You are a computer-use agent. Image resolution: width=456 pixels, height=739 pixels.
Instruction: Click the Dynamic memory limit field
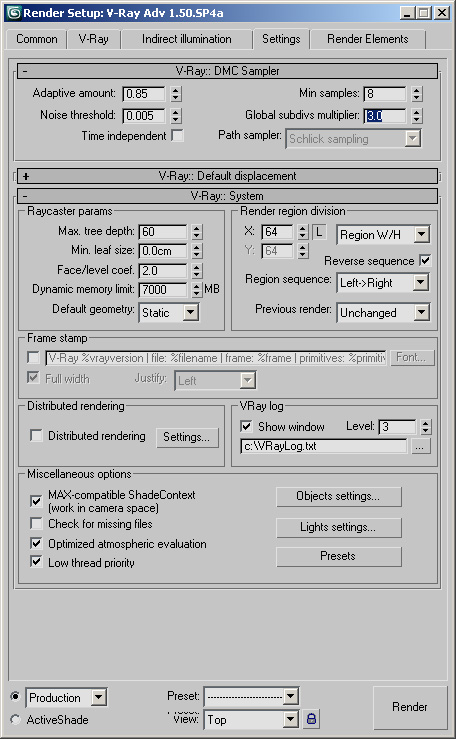(x=163, y=289)
